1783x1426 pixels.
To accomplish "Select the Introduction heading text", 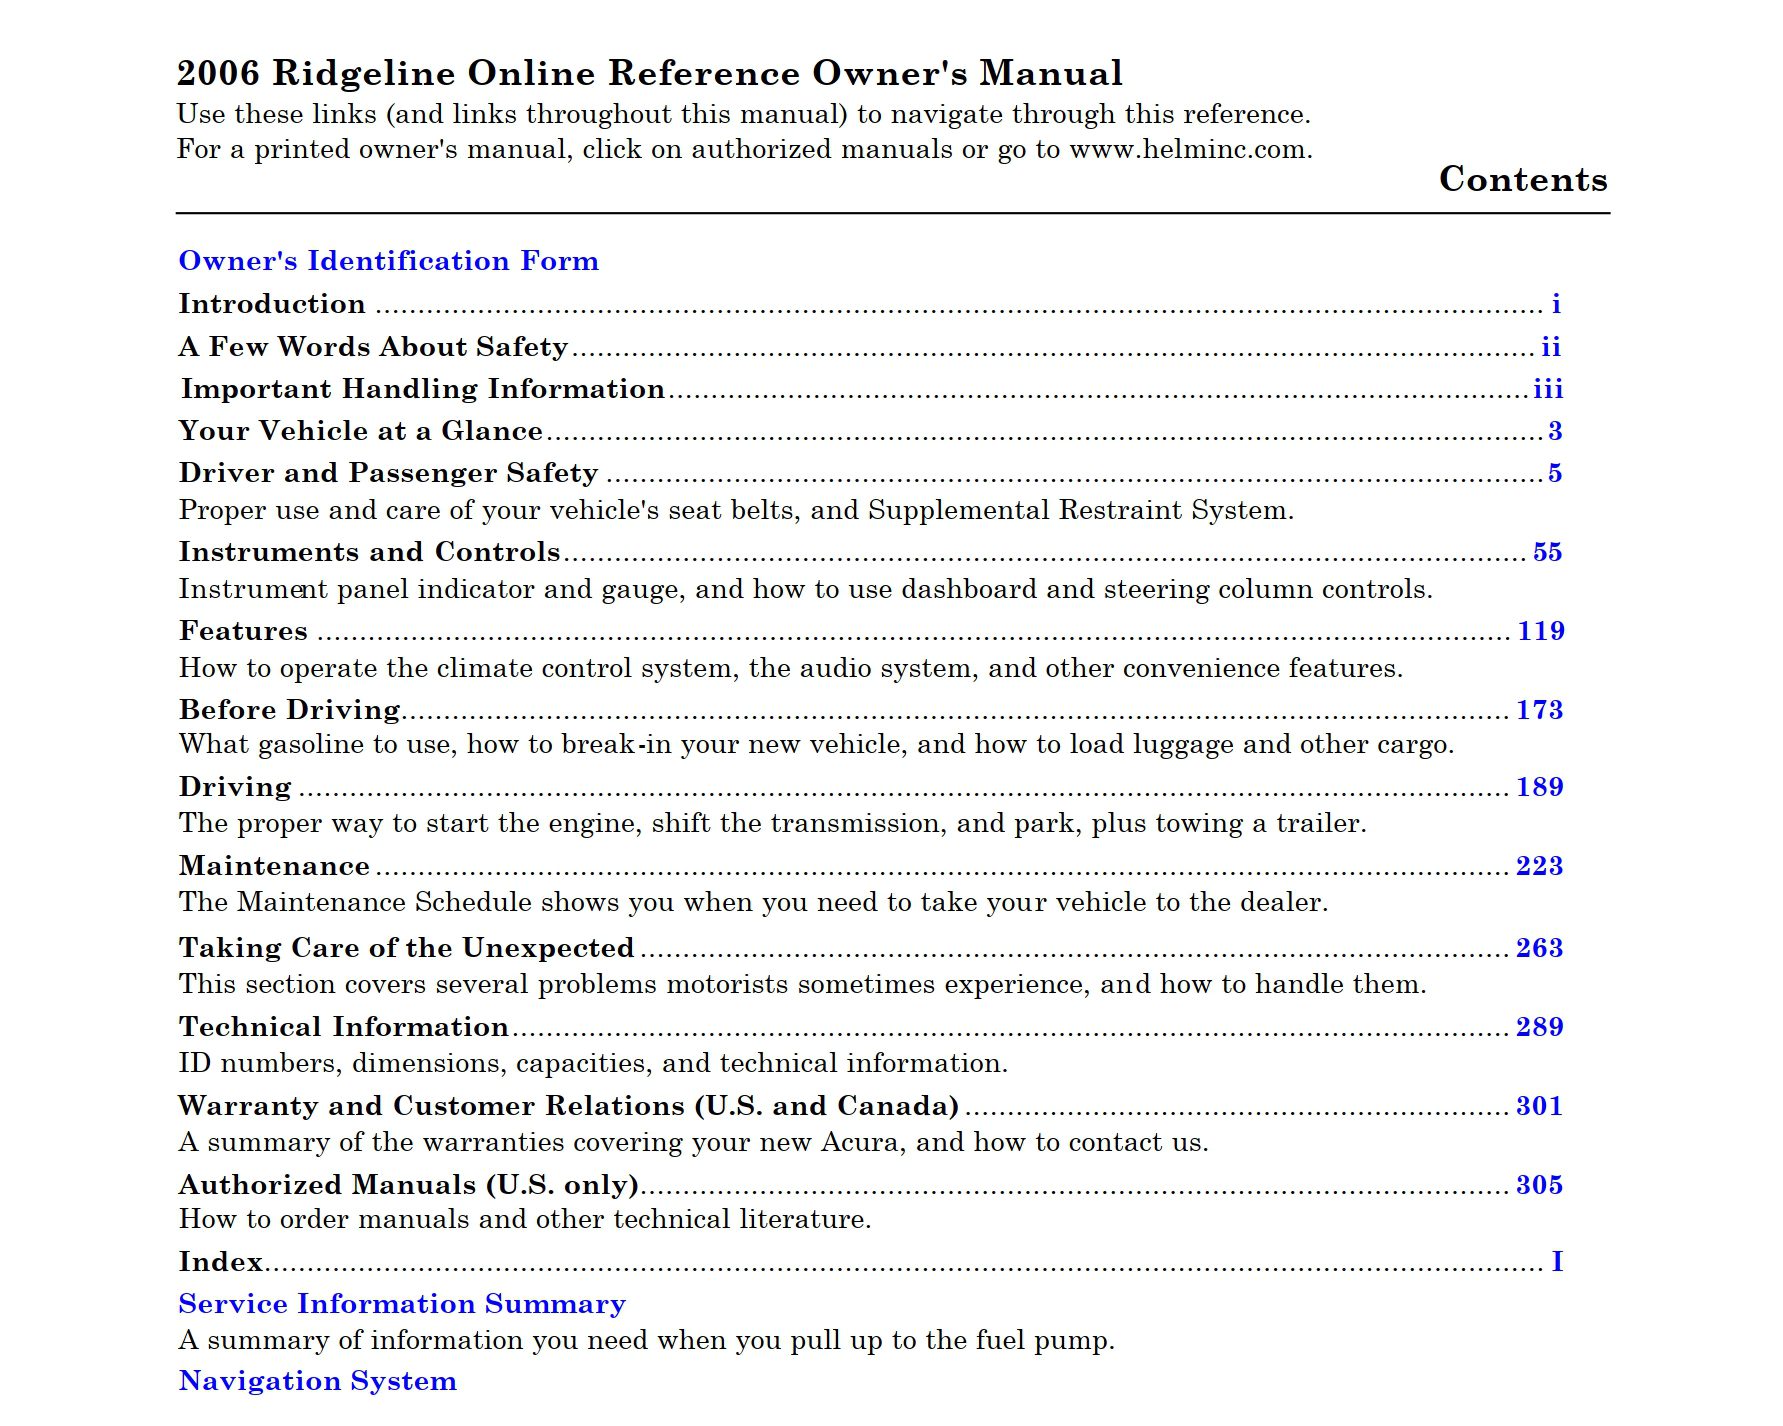I will click(x=272, y=304).
